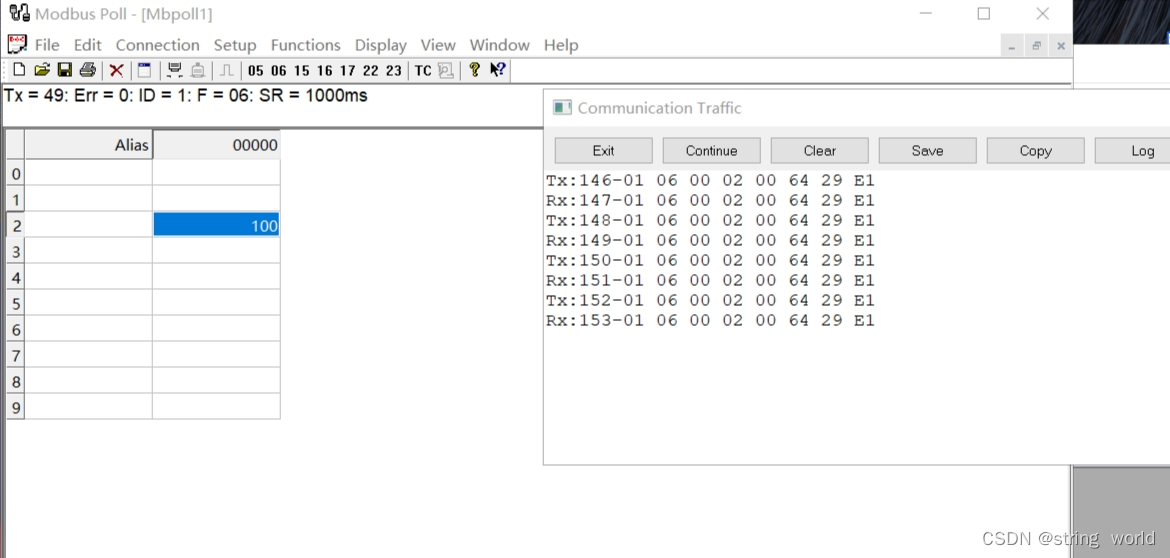Select row header 3
This screenshot has width=1170, height=558.
coord(16,251)
